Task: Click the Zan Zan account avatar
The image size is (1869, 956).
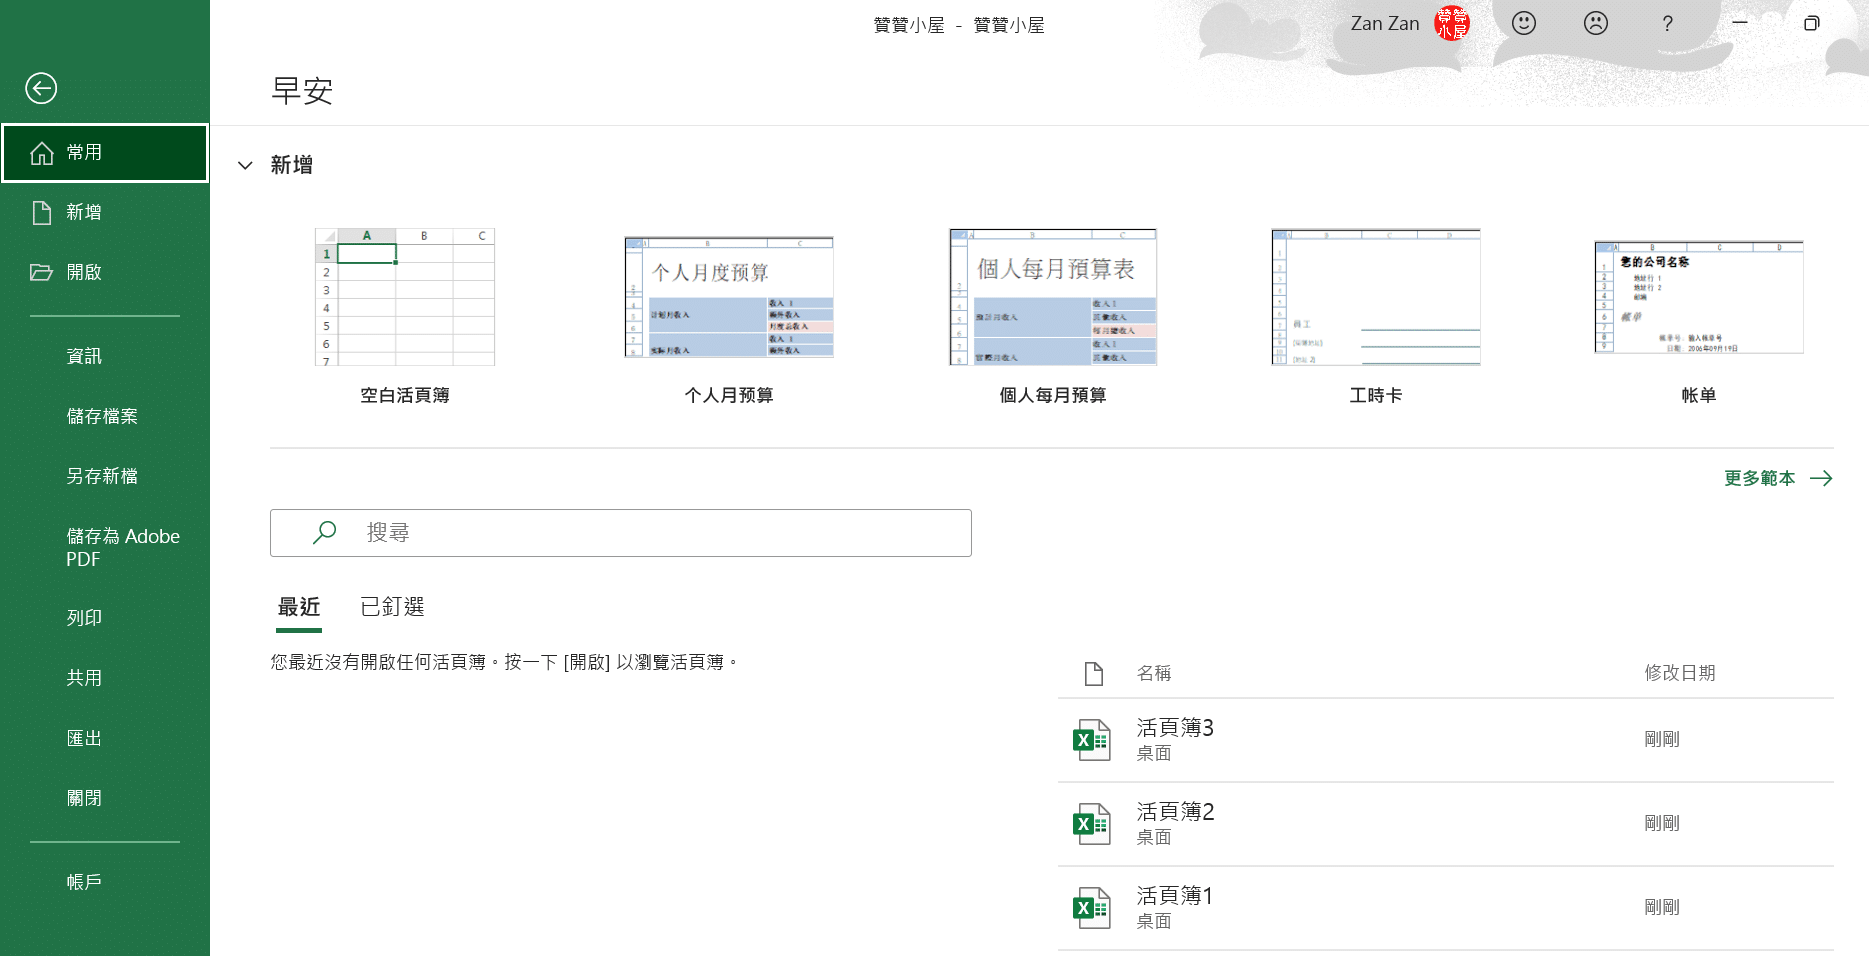Action: click(x=1451, y=23)
